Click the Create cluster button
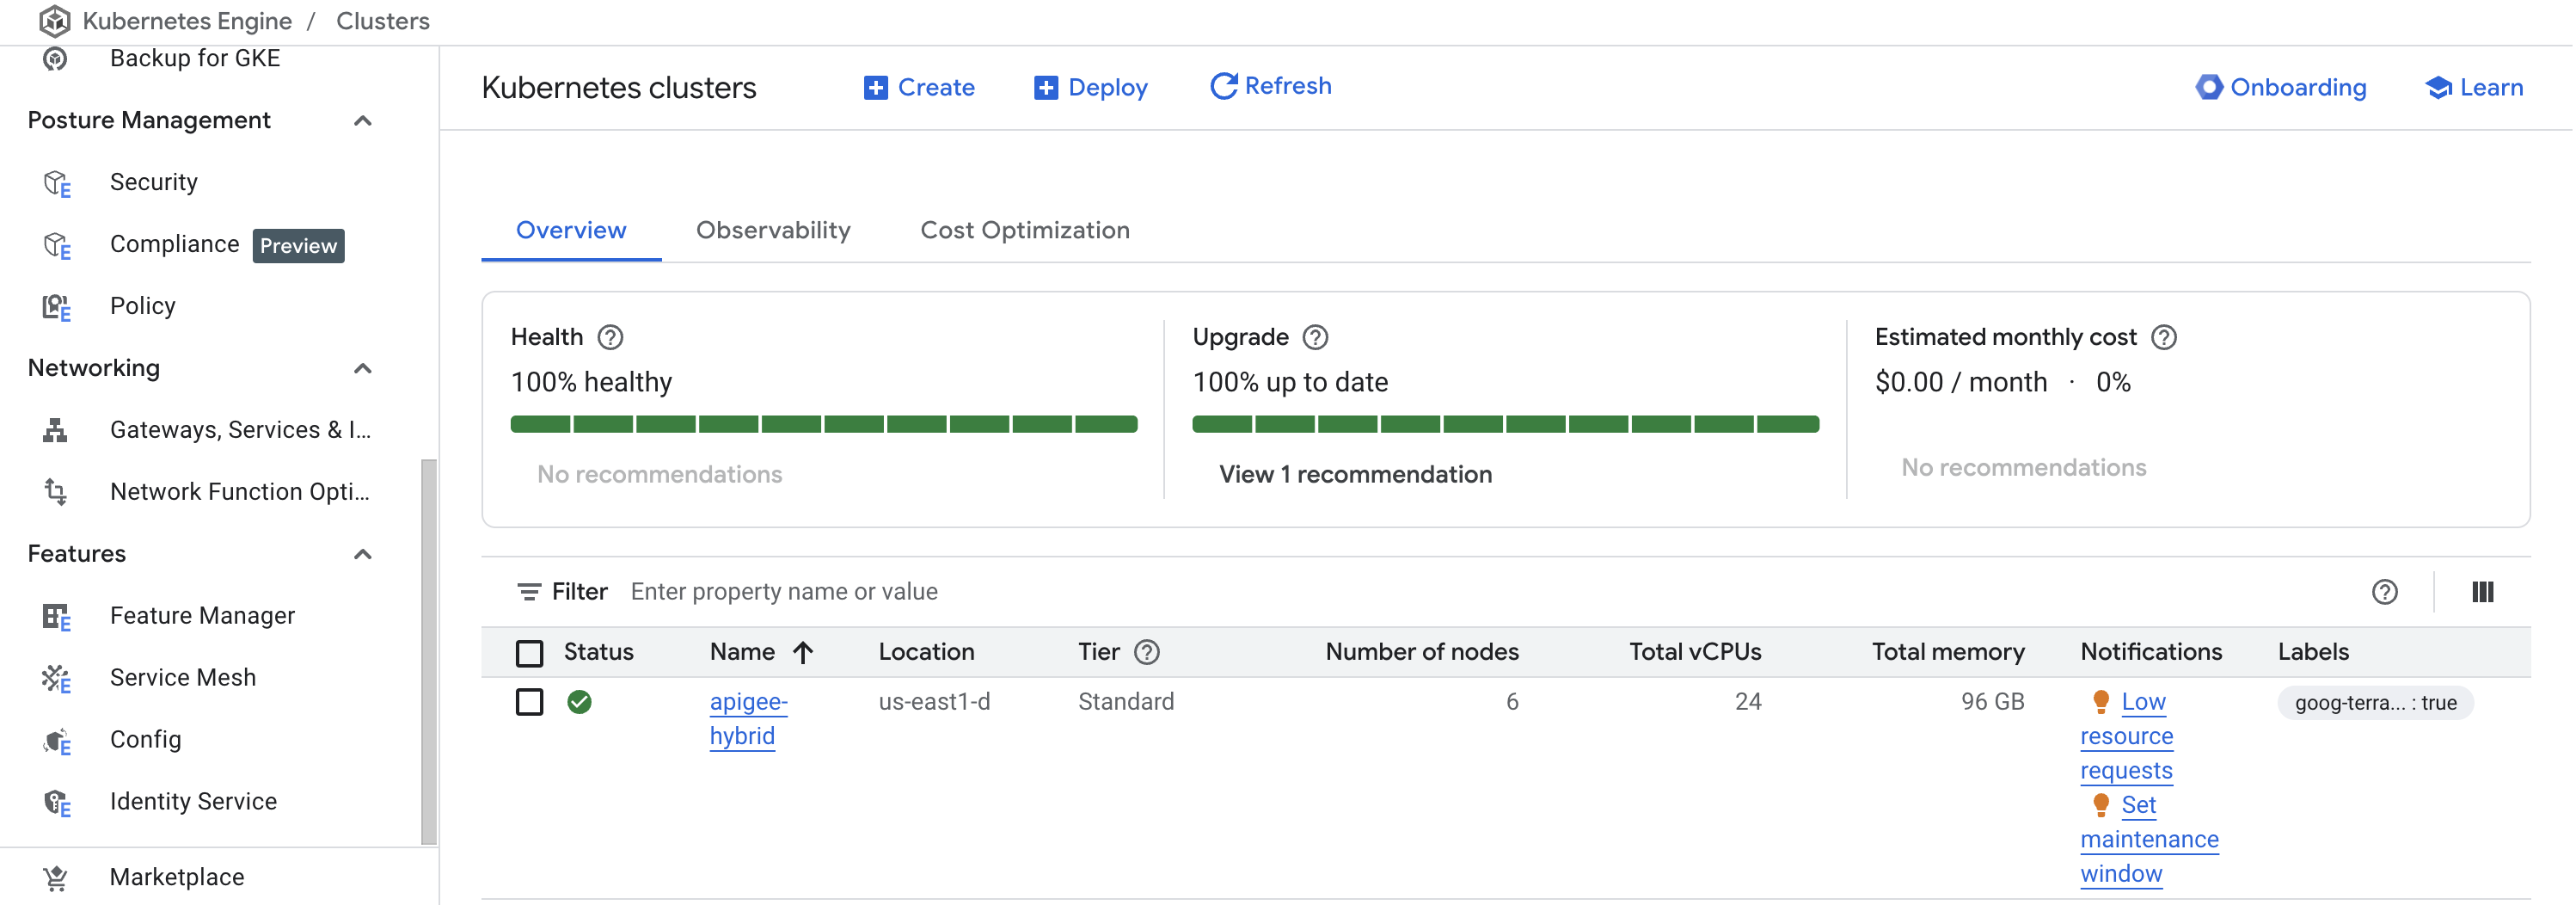The height and width of the screenshot is (905, 2576). tap(918, 88)
